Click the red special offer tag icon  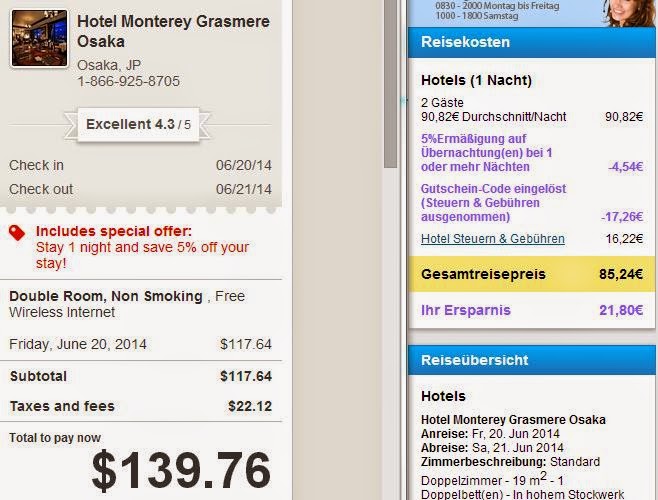[x=16, y=232]
